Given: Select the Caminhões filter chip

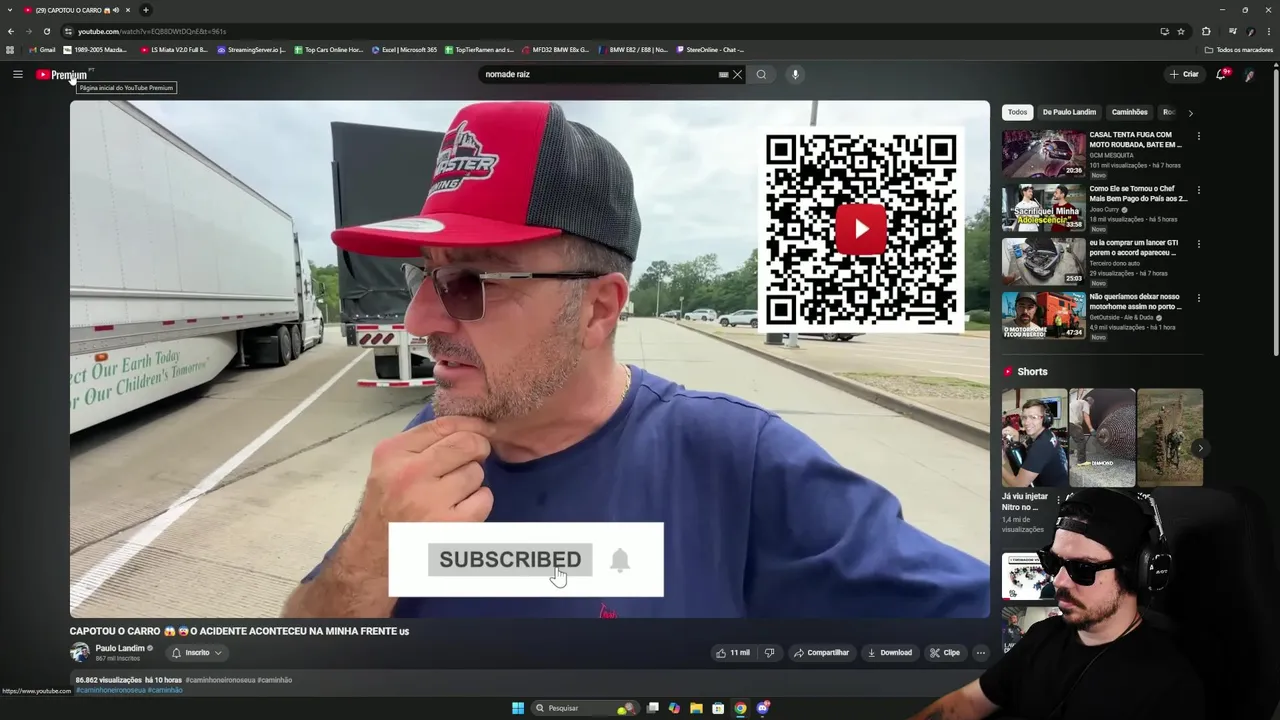Looking at the screenshot, I should [x=1130, y=112].
